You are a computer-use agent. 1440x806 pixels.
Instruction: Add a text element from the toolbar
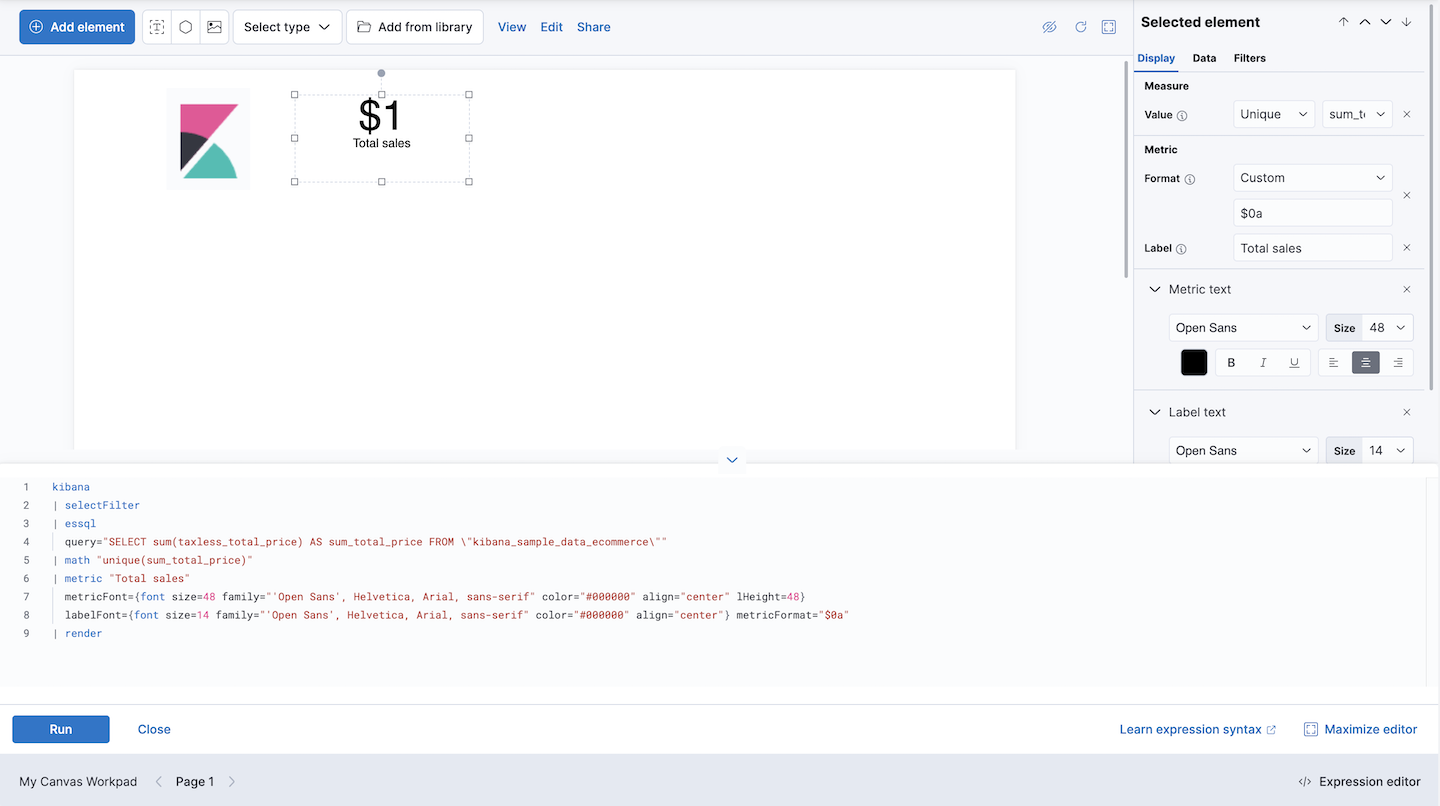click(156, 27)
